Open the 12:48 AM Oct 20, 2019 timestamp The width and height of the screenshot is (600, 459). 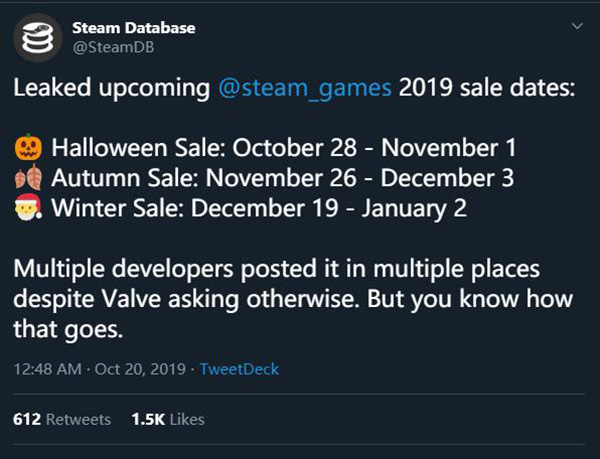pyautogui.click(x=100, y=369)
